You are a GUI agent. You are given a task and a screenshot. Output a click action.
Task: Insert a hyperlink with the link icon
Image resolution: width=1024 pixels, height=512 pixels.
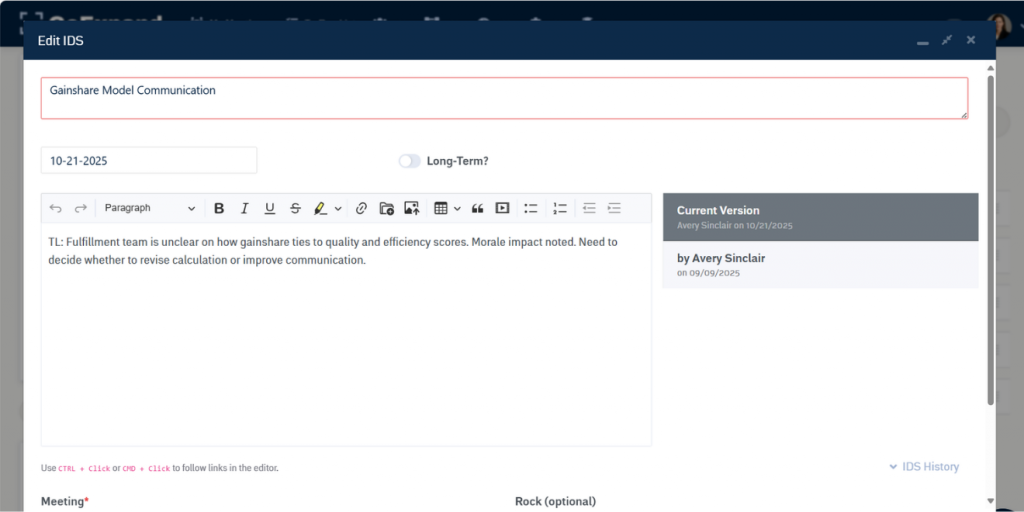point(361,208)
